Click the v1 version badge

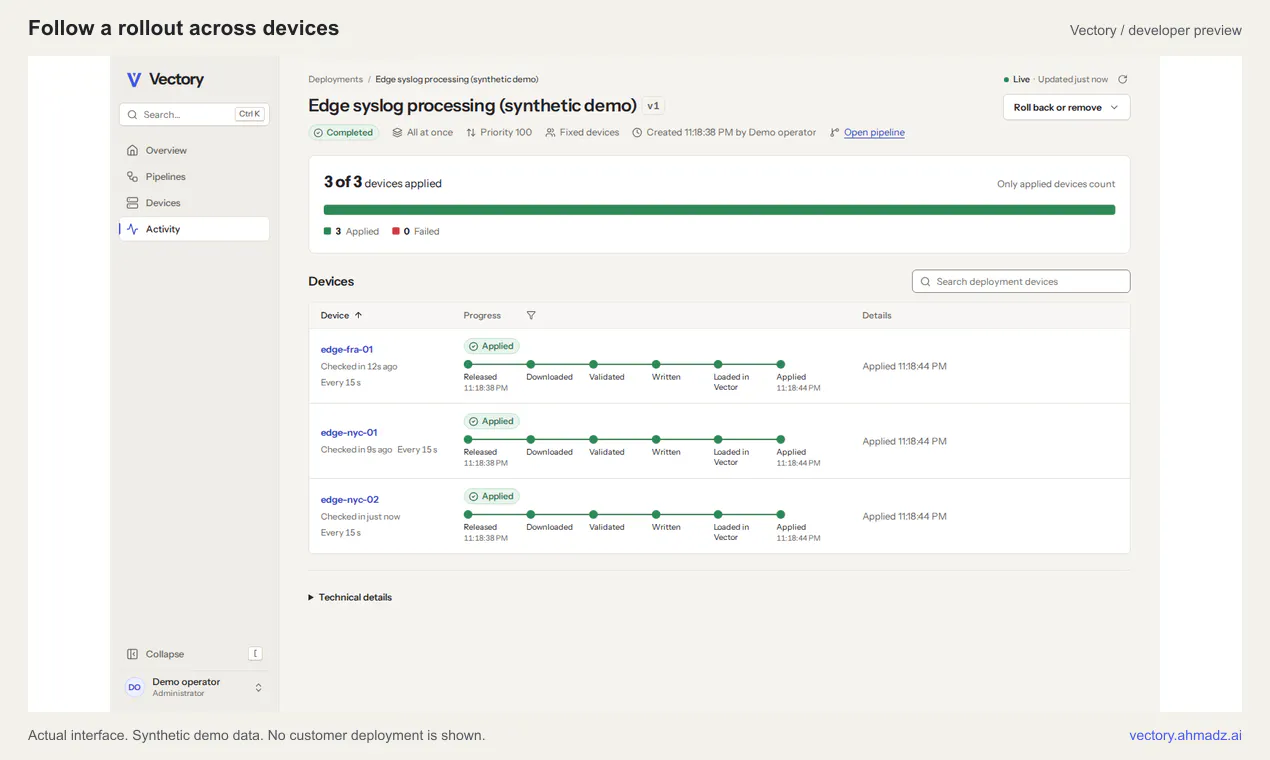click(653, 106)
